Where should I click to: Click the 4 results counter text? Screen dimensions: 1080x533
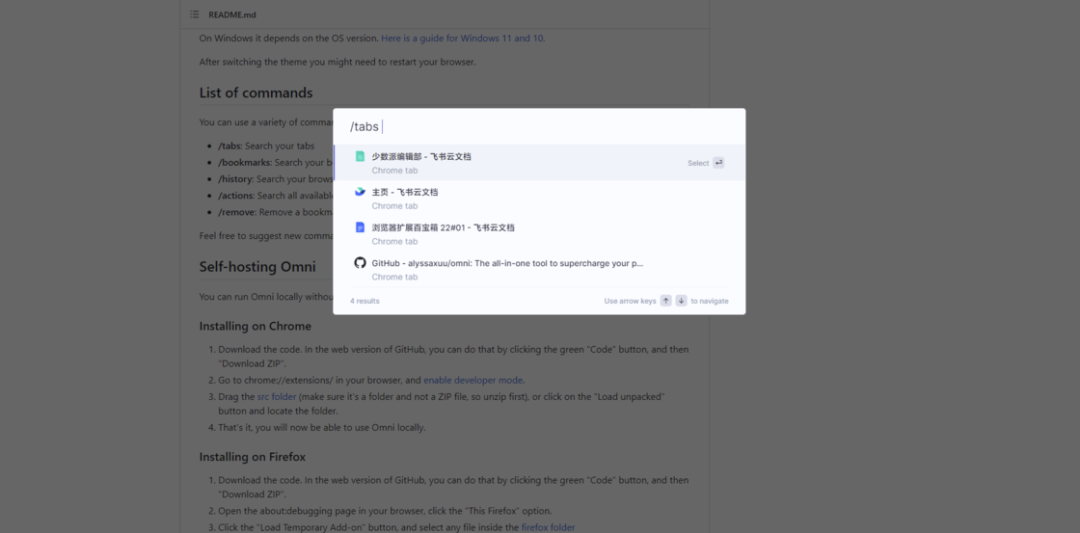(x=364, y=301)
